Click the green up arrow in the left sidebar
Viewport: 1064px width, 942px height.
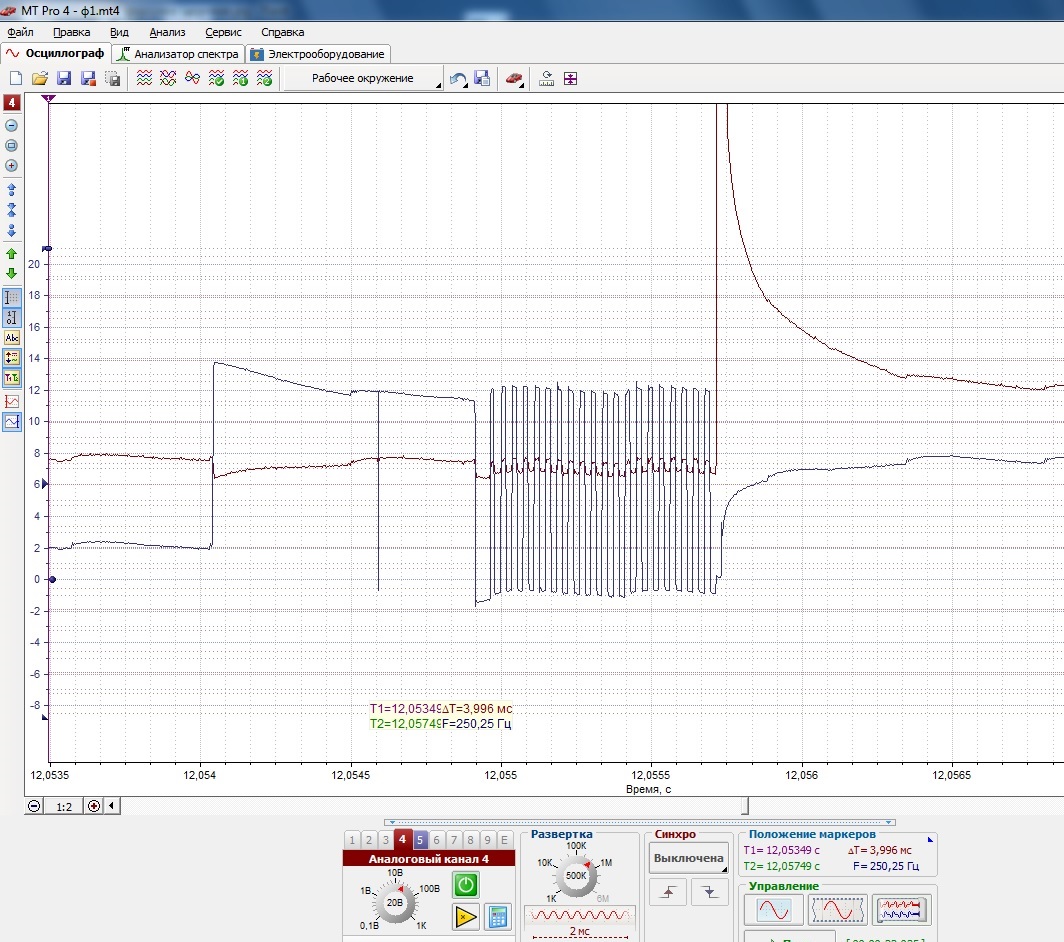coord(12,254)
